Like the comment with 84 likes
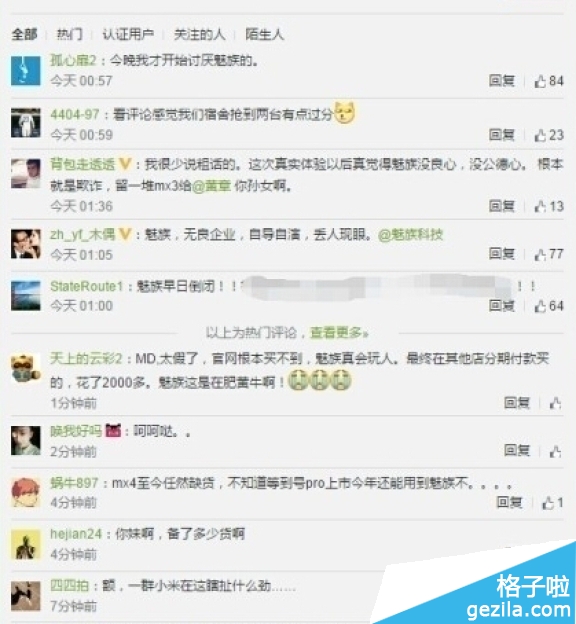The height and width of the screenshot is (624, 576). [549, 81]
